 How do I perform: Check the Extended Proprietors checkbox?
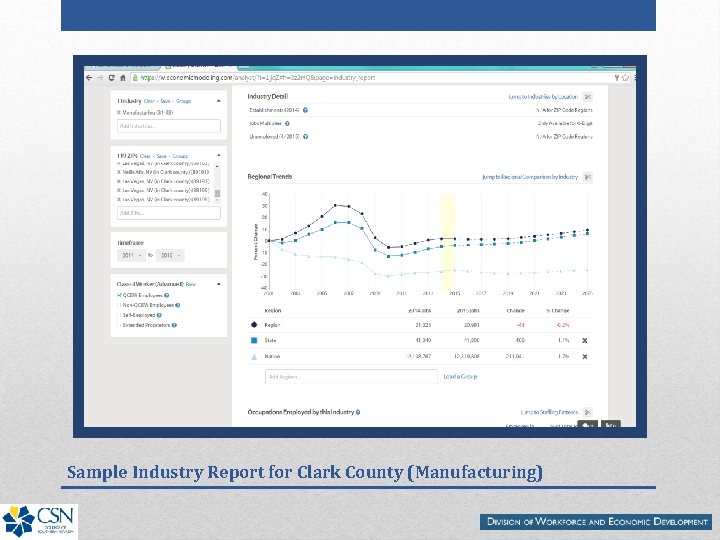[x=119, y=325]
